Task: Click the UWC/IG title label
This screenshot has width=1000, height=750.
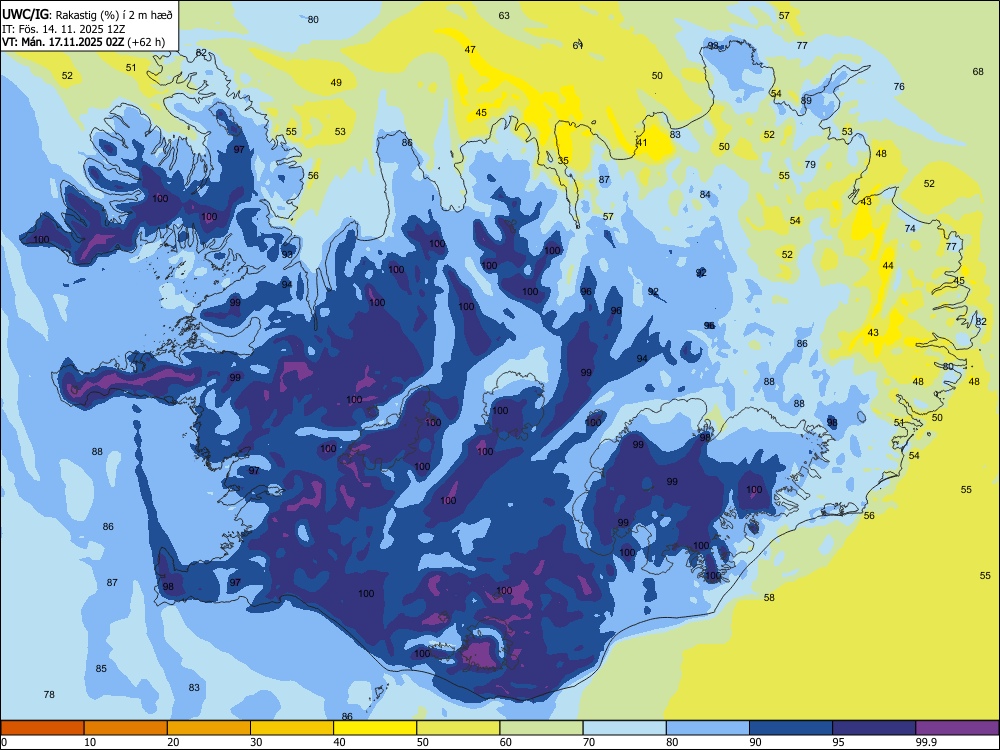Action: coord(25,13)
